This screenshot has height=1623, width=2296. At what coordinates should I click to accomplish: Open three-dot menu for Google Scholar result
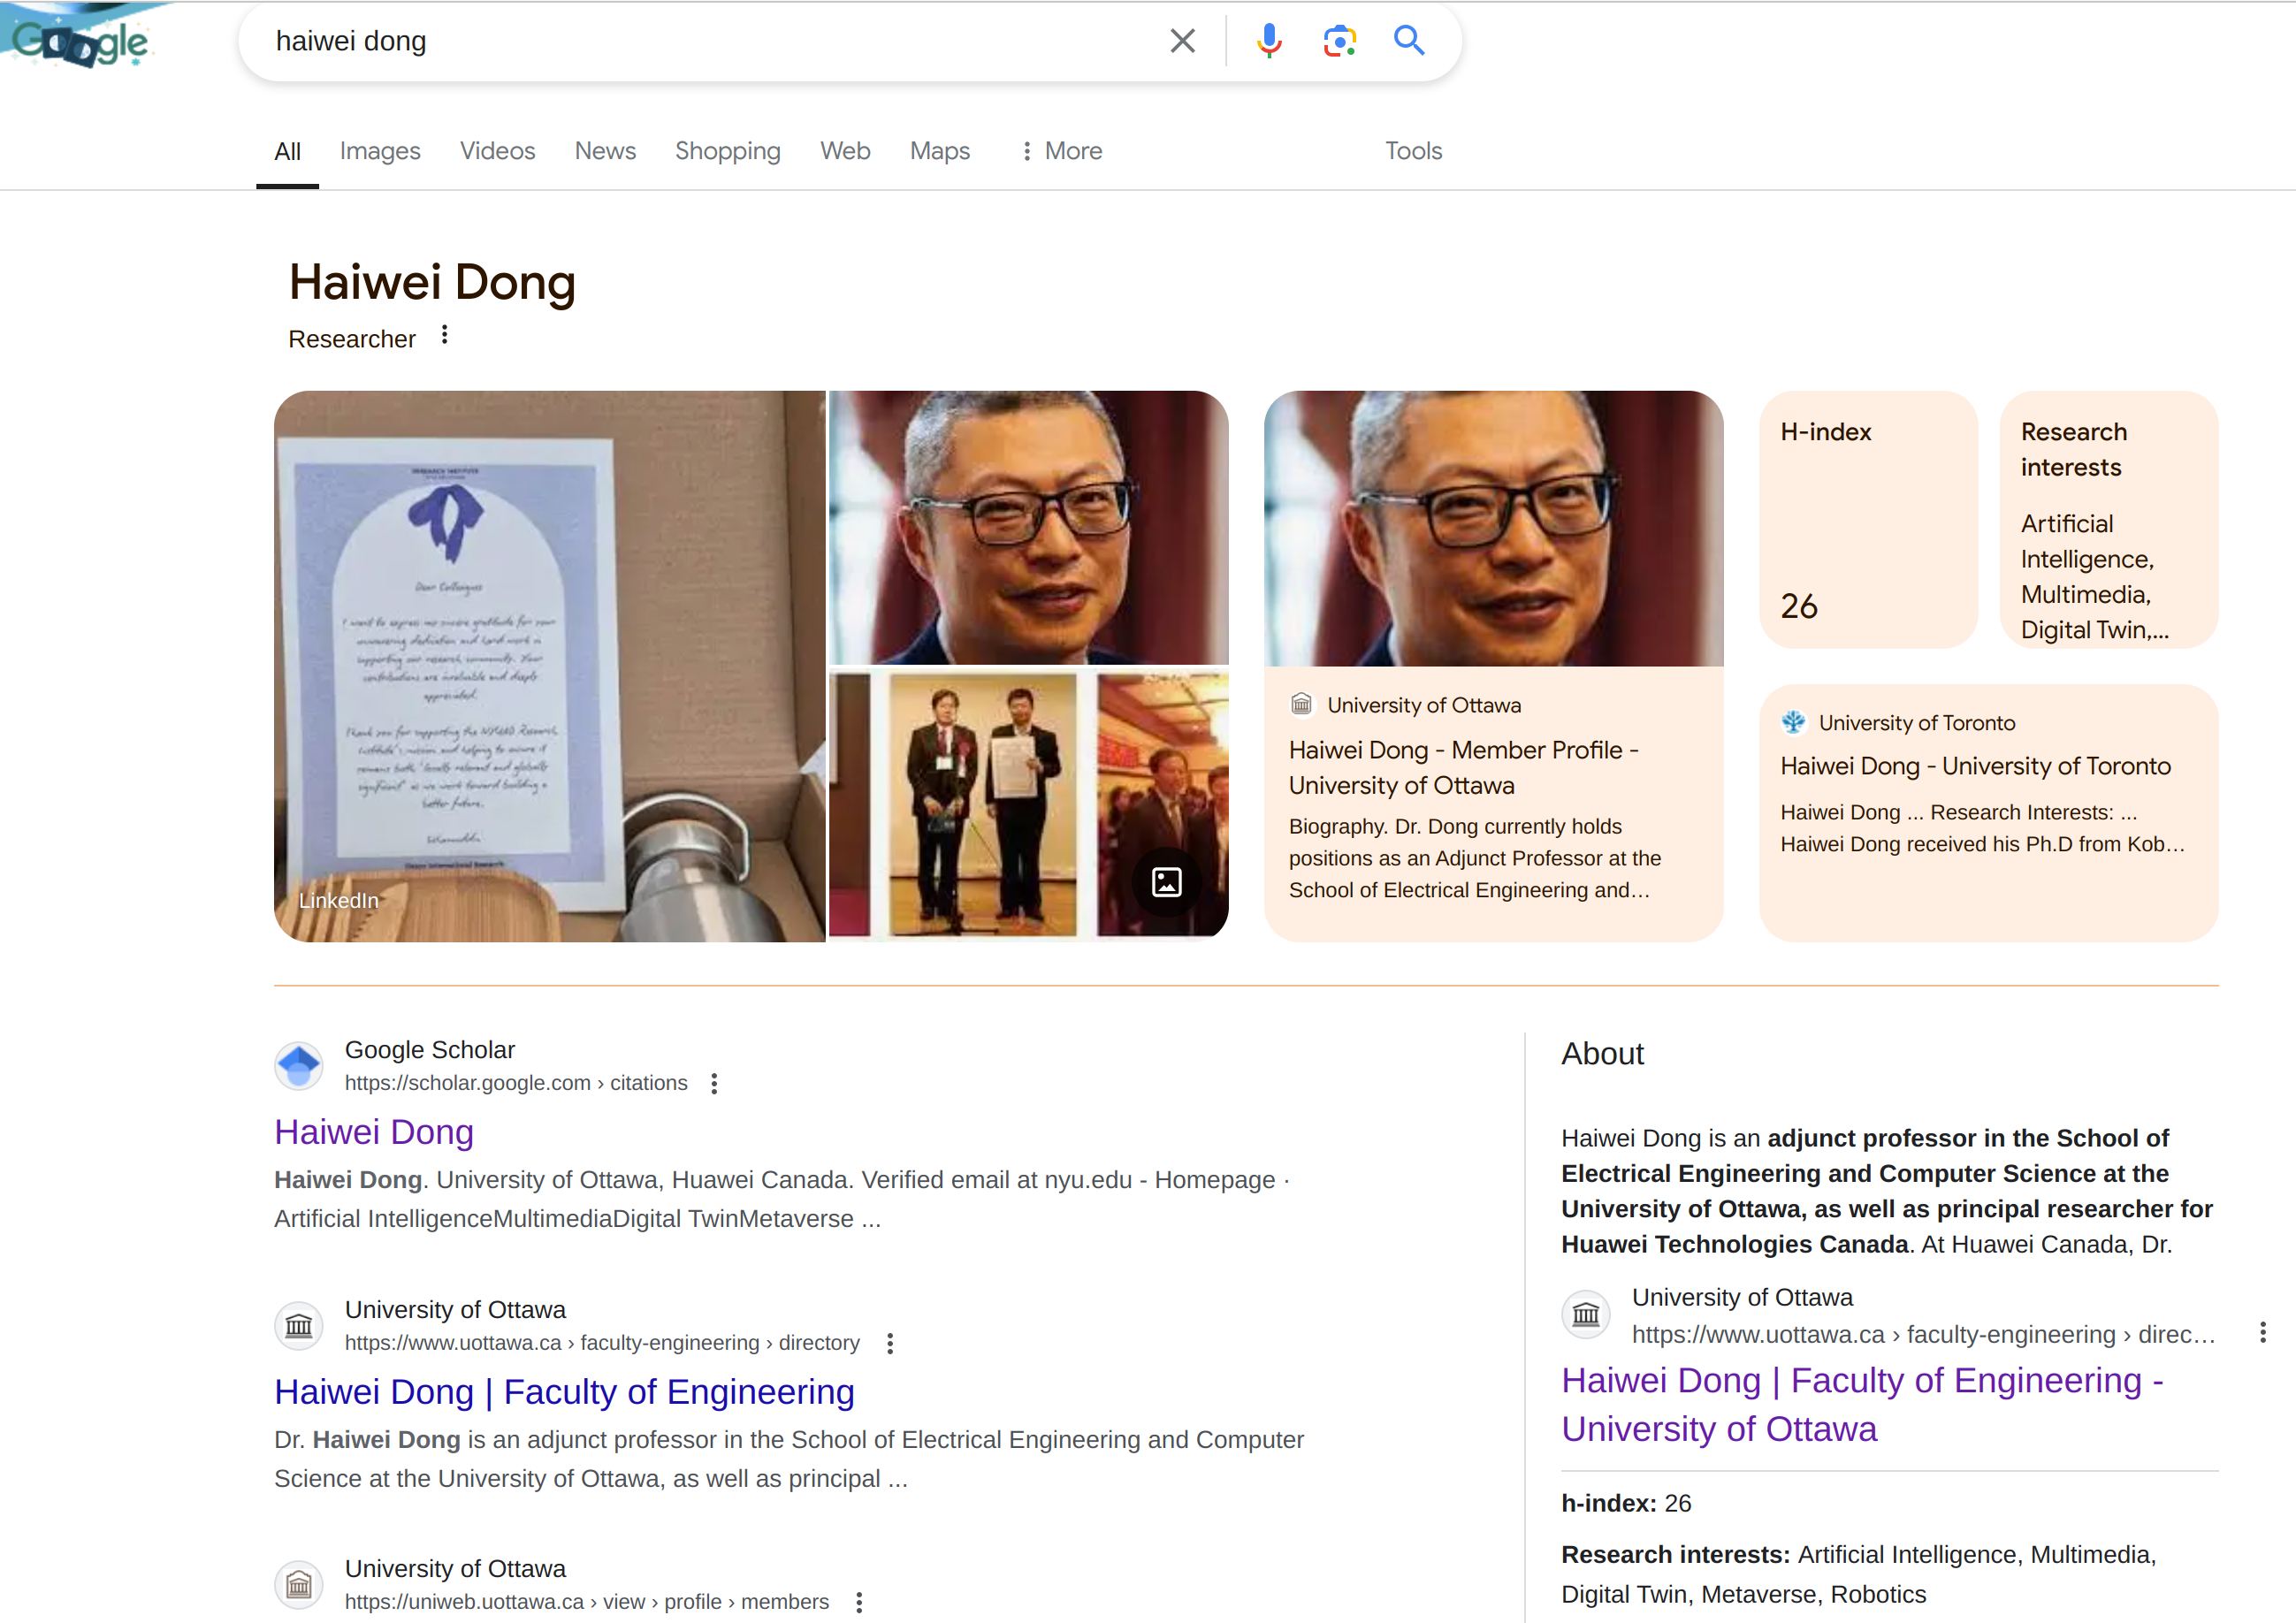pos(714,1084)
